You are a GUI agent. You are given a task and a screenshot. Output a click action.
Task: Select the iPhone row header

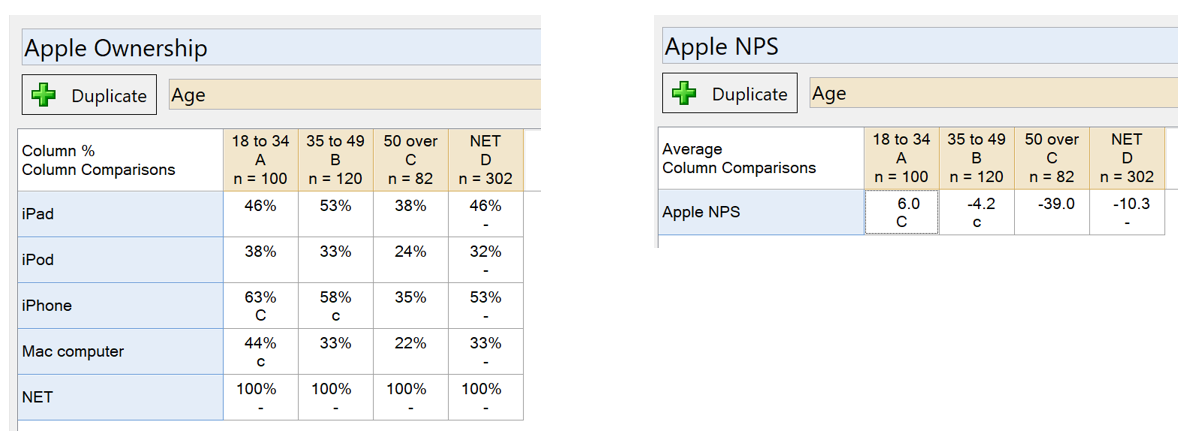(121, 306)
